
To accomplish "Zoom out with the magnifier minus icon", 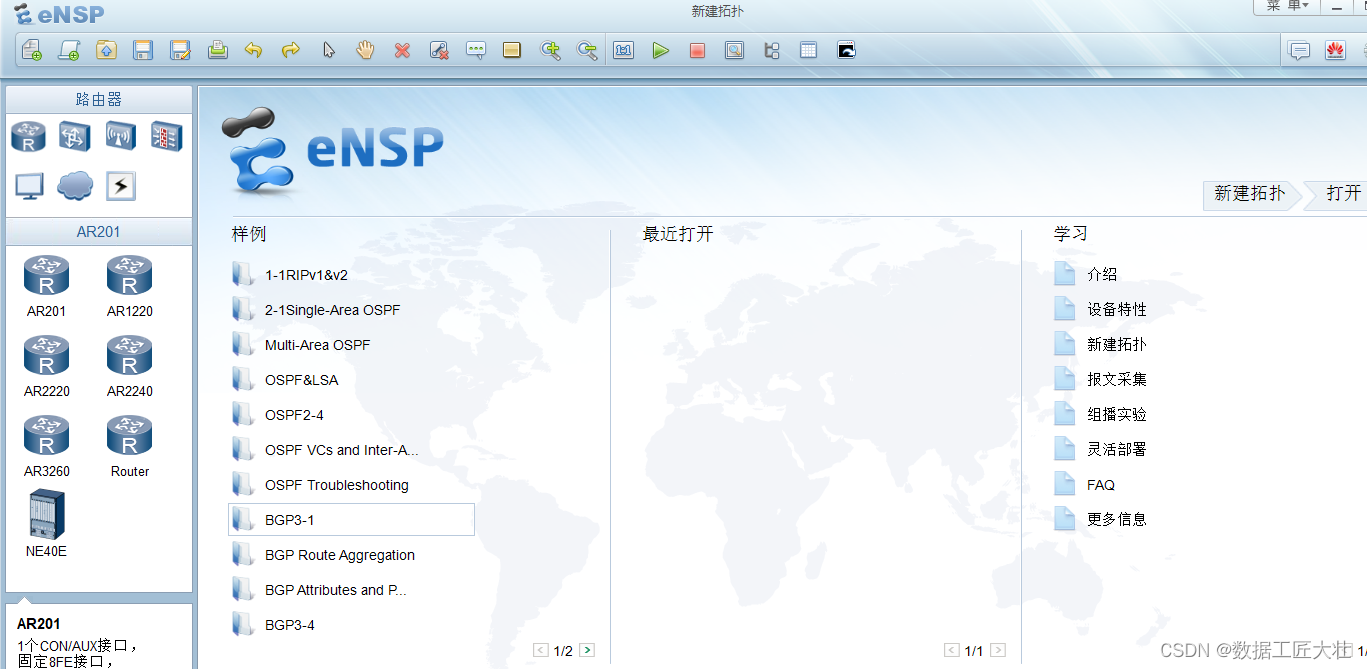I will pyautogui.click(x=587, y=50).
